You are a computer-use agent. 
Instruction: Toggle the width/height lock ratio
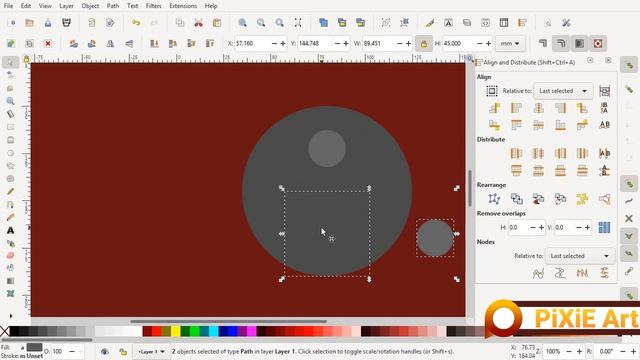tap(424, 43)
